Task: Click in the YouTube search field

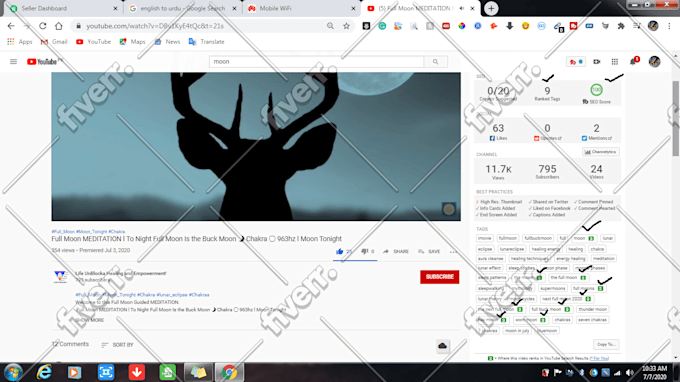Action: [316, 62]
